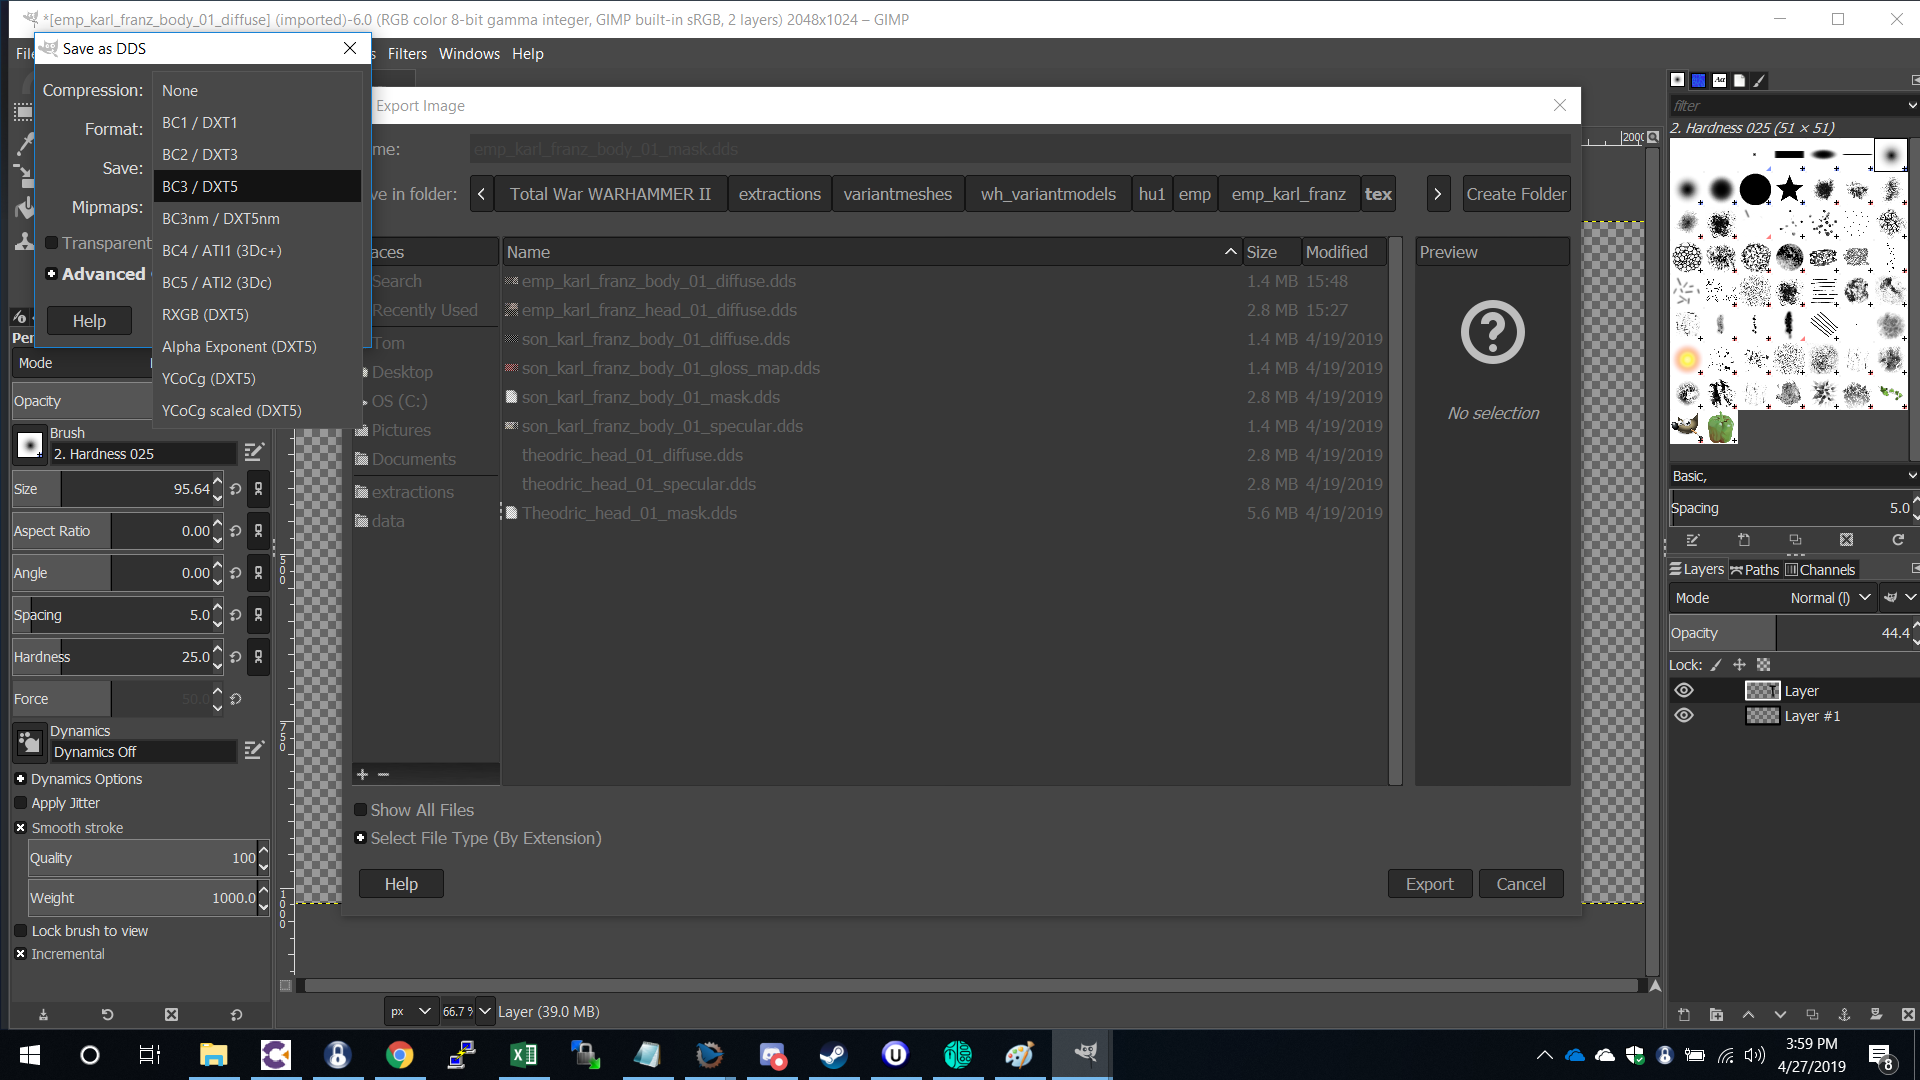Enable the Apply Jitter checkbox

click(21, 803)
